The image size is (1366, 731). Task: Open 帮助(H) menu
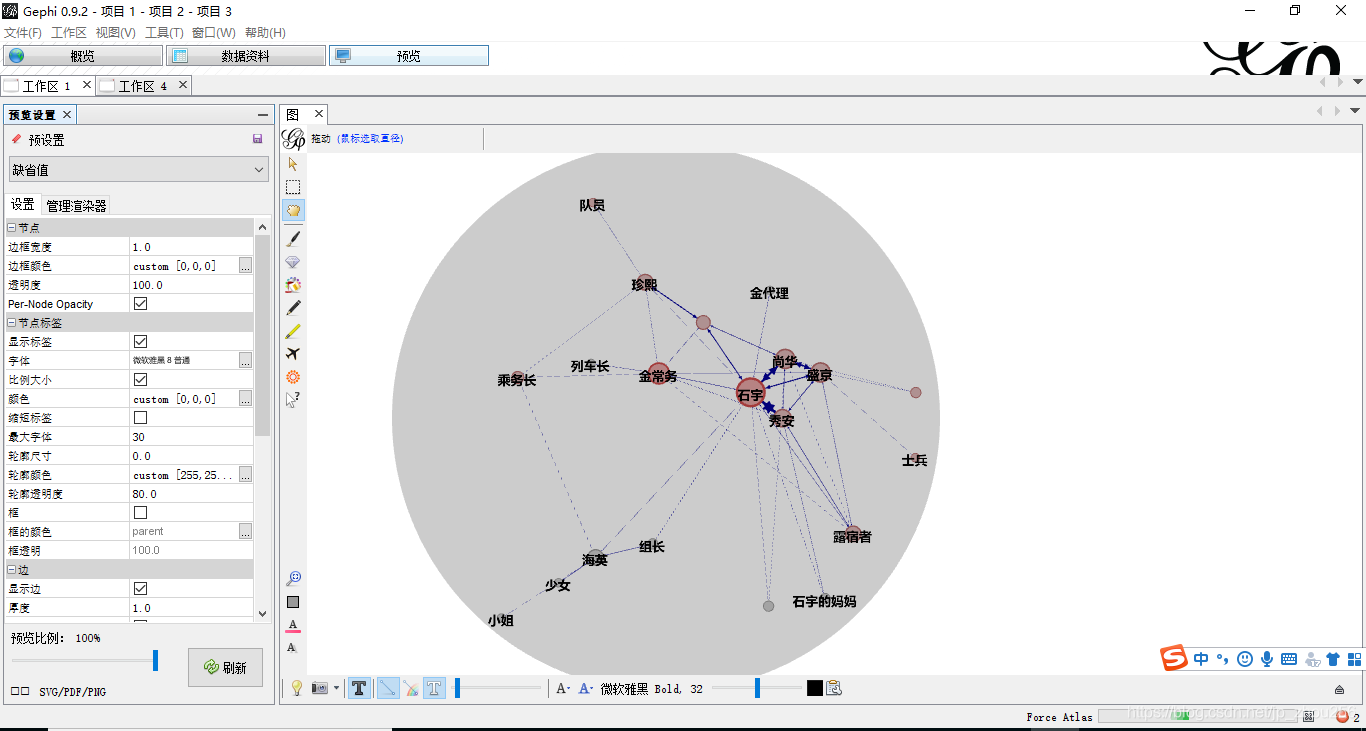point(265,33)
